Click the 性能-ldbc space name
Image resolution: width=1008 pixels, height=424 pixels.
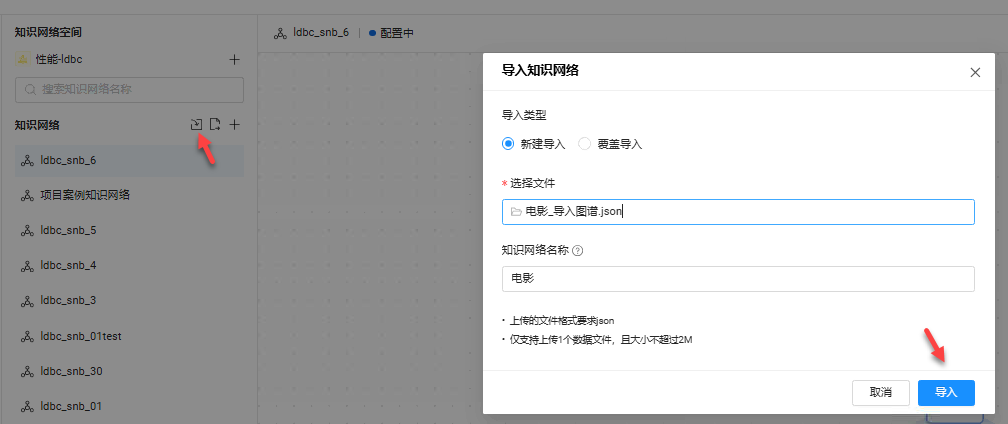click(x=59, y=60)
